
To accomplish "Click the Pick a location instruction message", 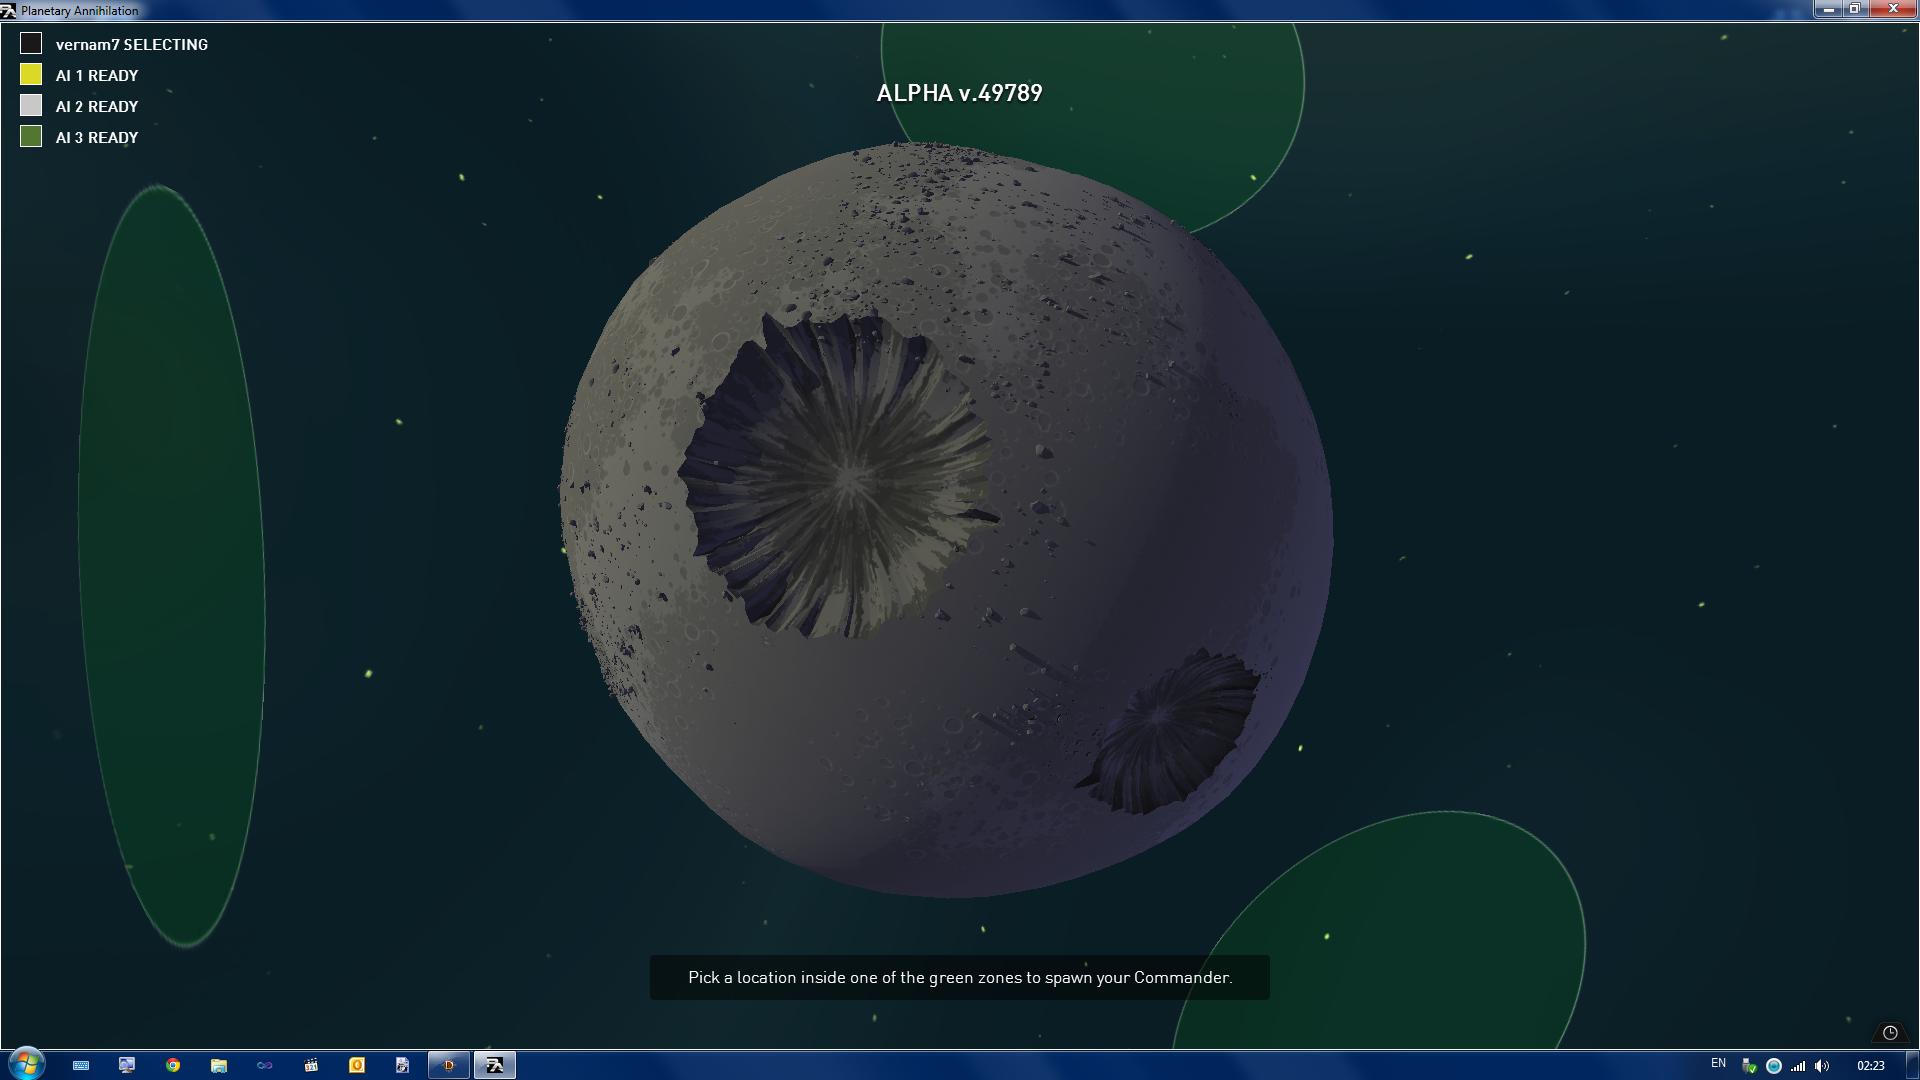I will pyautogui.click(x=960, y=977).
